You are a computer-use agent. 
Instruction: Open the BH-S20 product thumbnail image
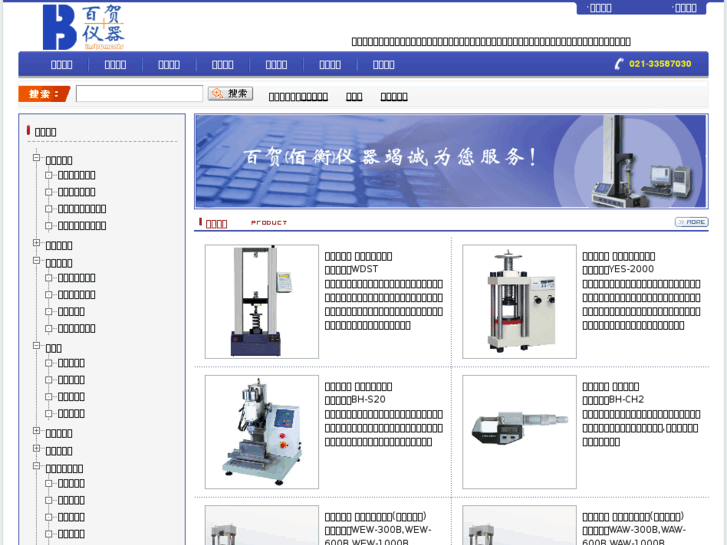coord(262,432)
